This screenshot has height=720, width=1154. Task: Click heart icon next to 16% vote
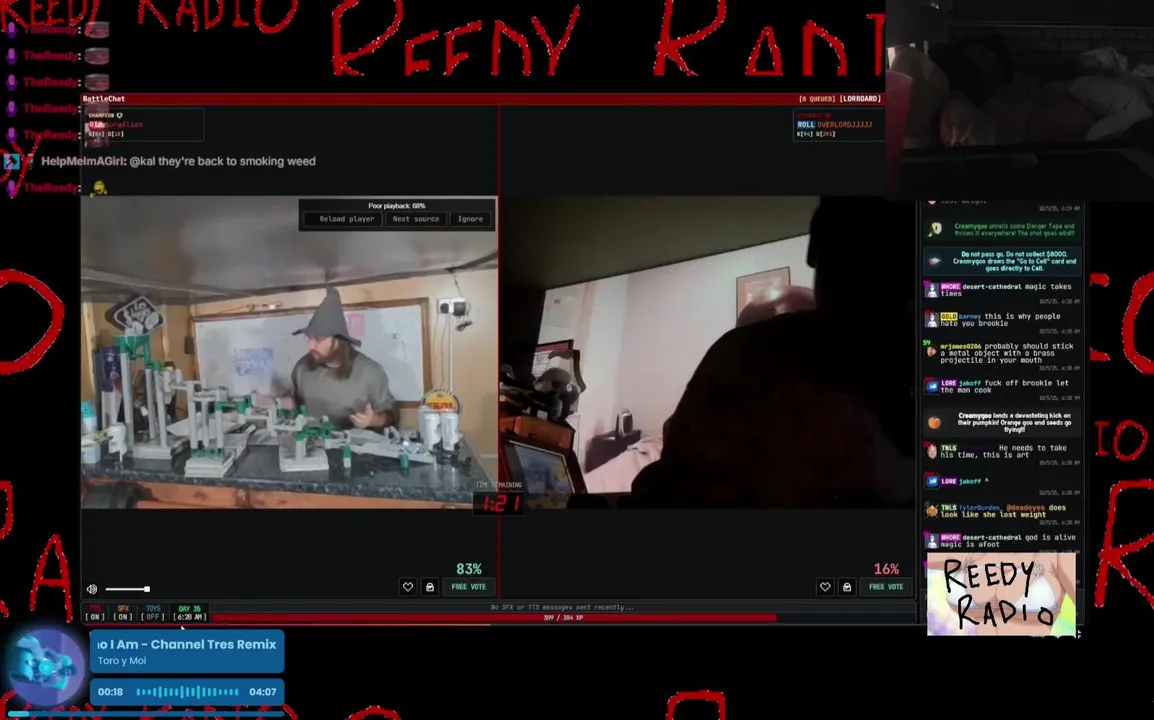[825, 587]
